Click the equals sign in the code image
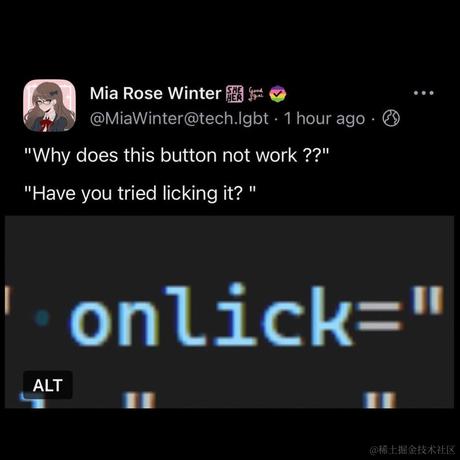The height and width of the screenshot is (460, 460). tap(381, 319)
